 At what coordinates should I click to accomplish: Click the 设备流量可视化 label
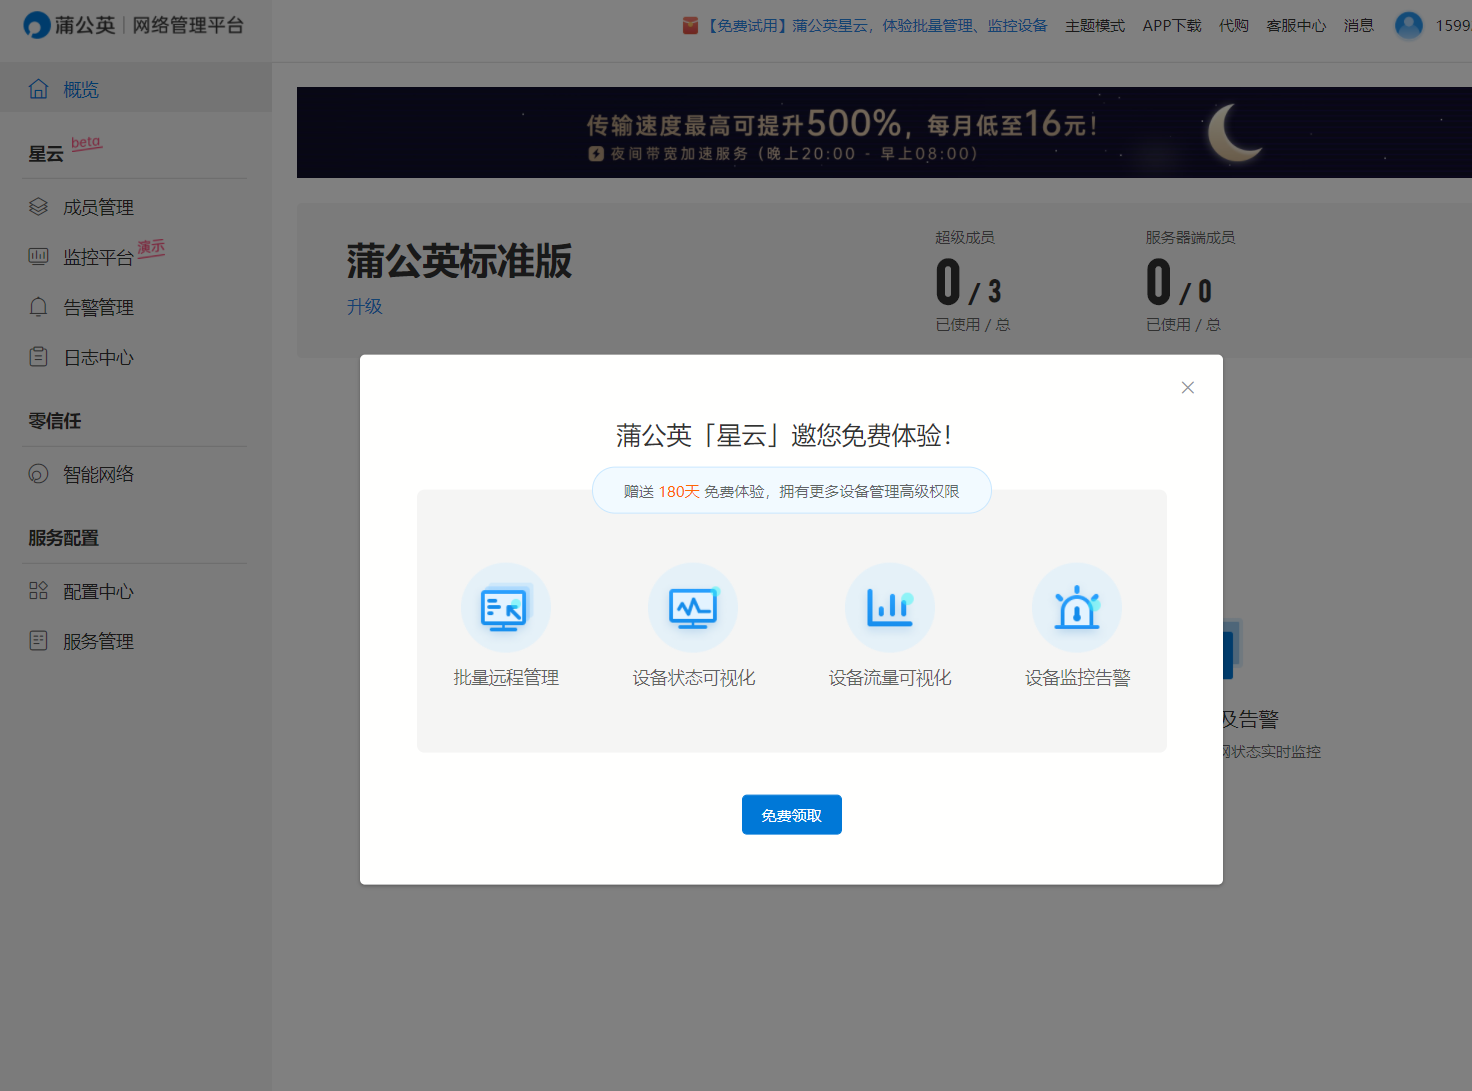tap(890, 678)
